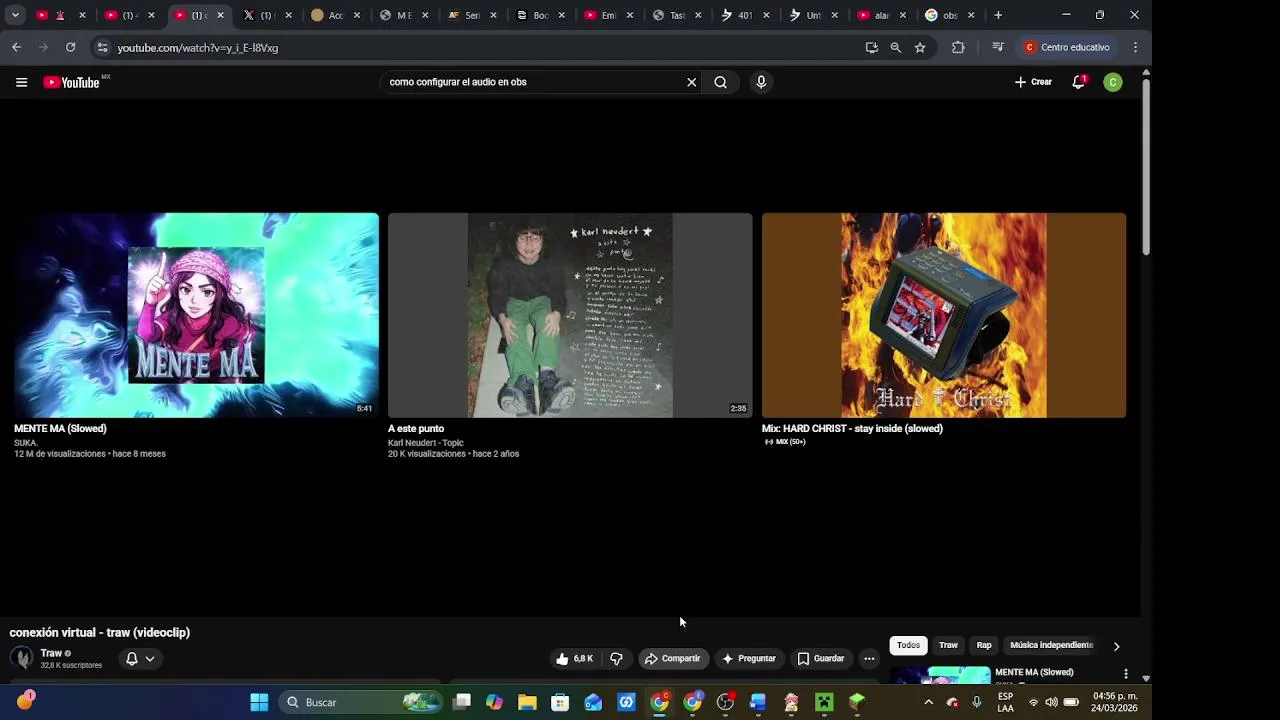Bookmark this page with star icon

click(x=920, y=47)
